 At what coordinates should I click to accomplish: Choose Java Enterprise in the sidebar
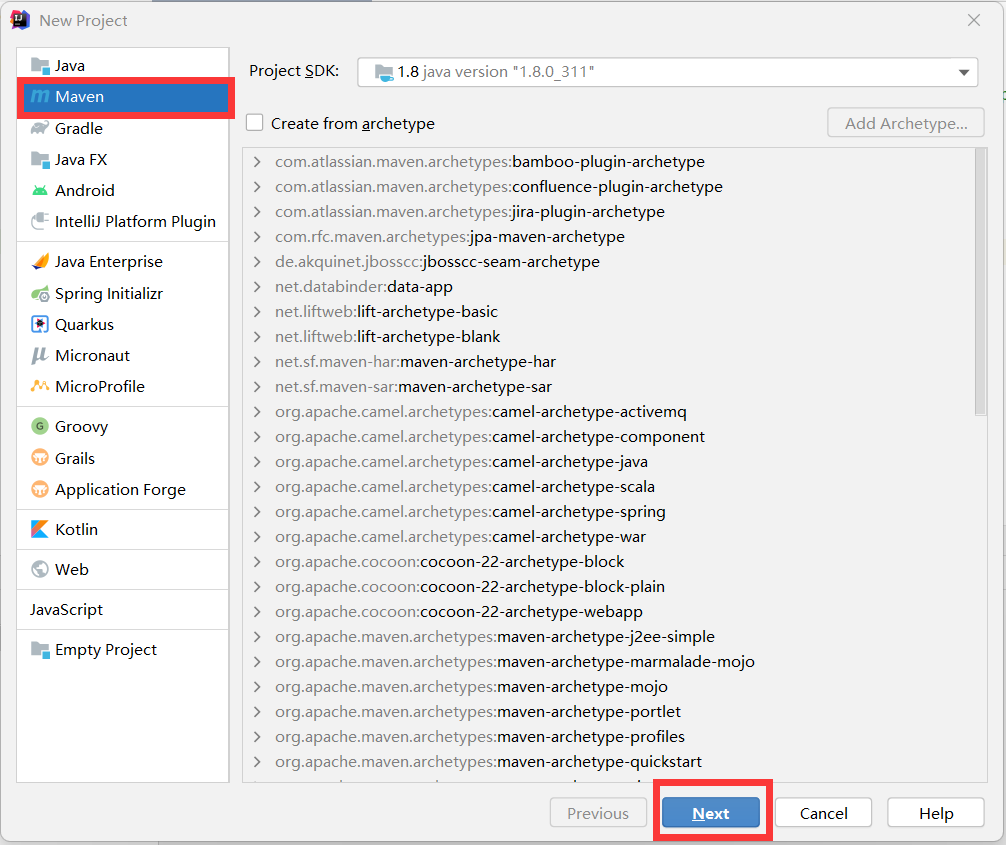click(123, 262)
